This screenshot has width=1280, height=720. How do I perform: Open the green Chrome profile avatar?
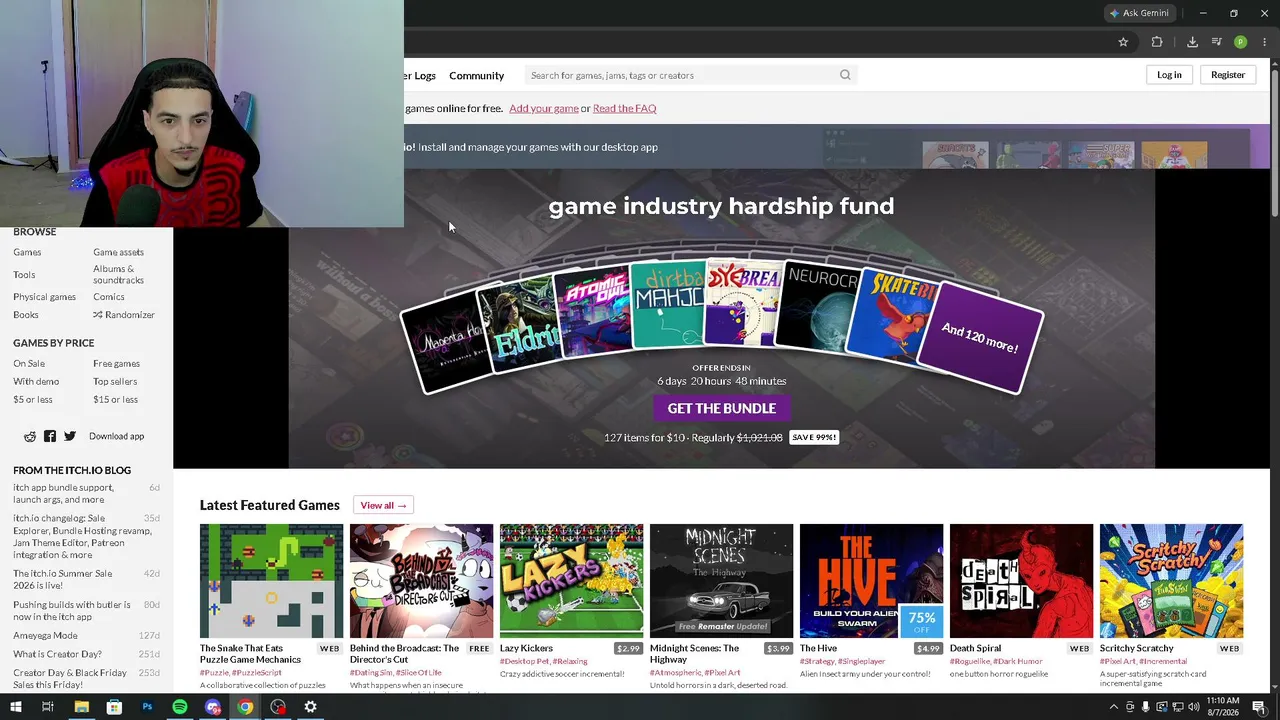(1240, 42)
